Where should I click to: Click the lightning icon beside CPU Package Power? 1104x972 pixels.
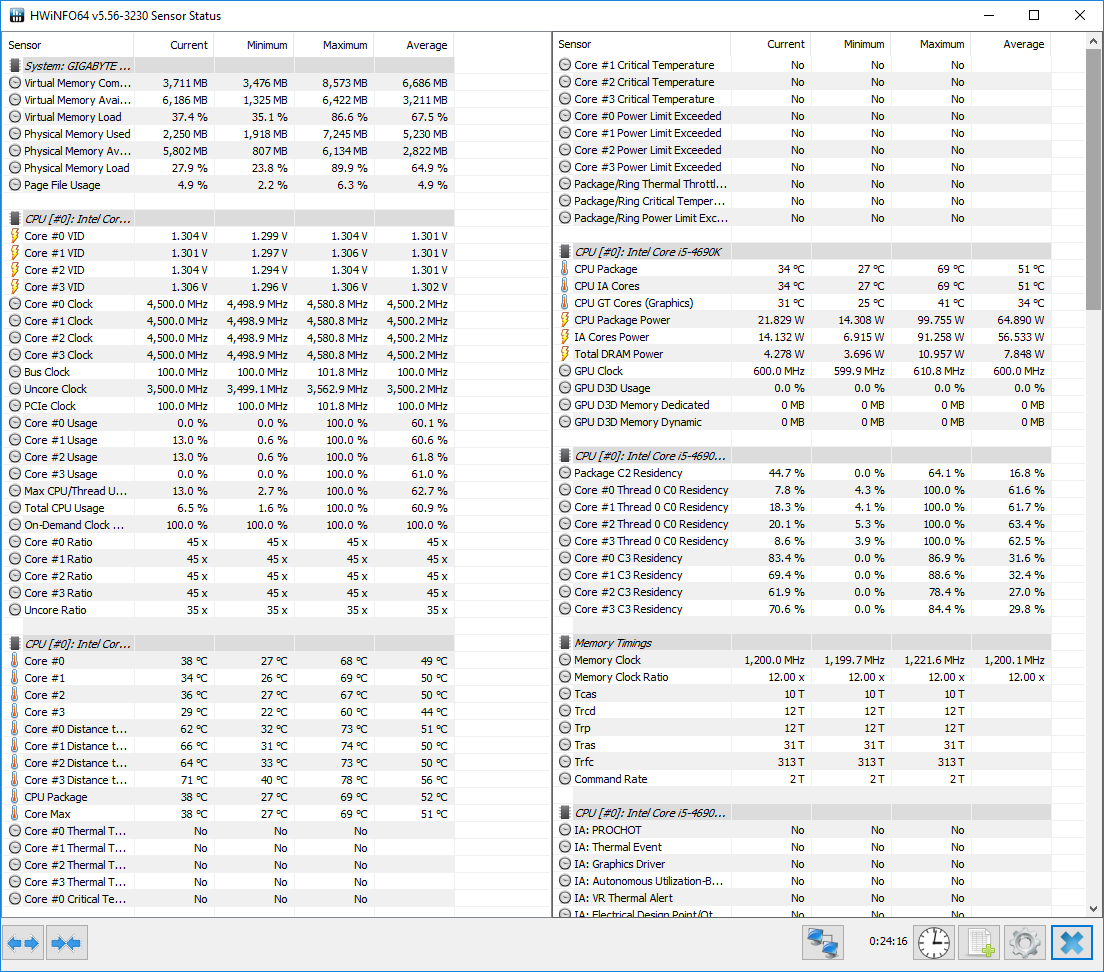pyautogui.click(x=565, y=320)
